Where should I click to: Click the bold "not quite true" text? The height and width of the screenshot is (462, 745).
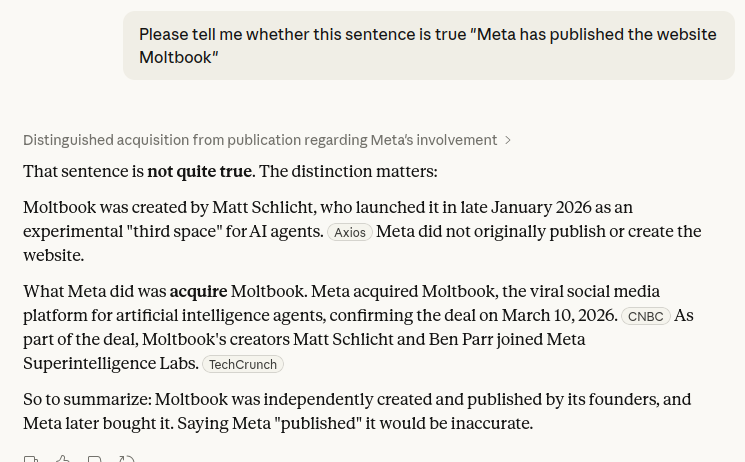coord(199,171)
